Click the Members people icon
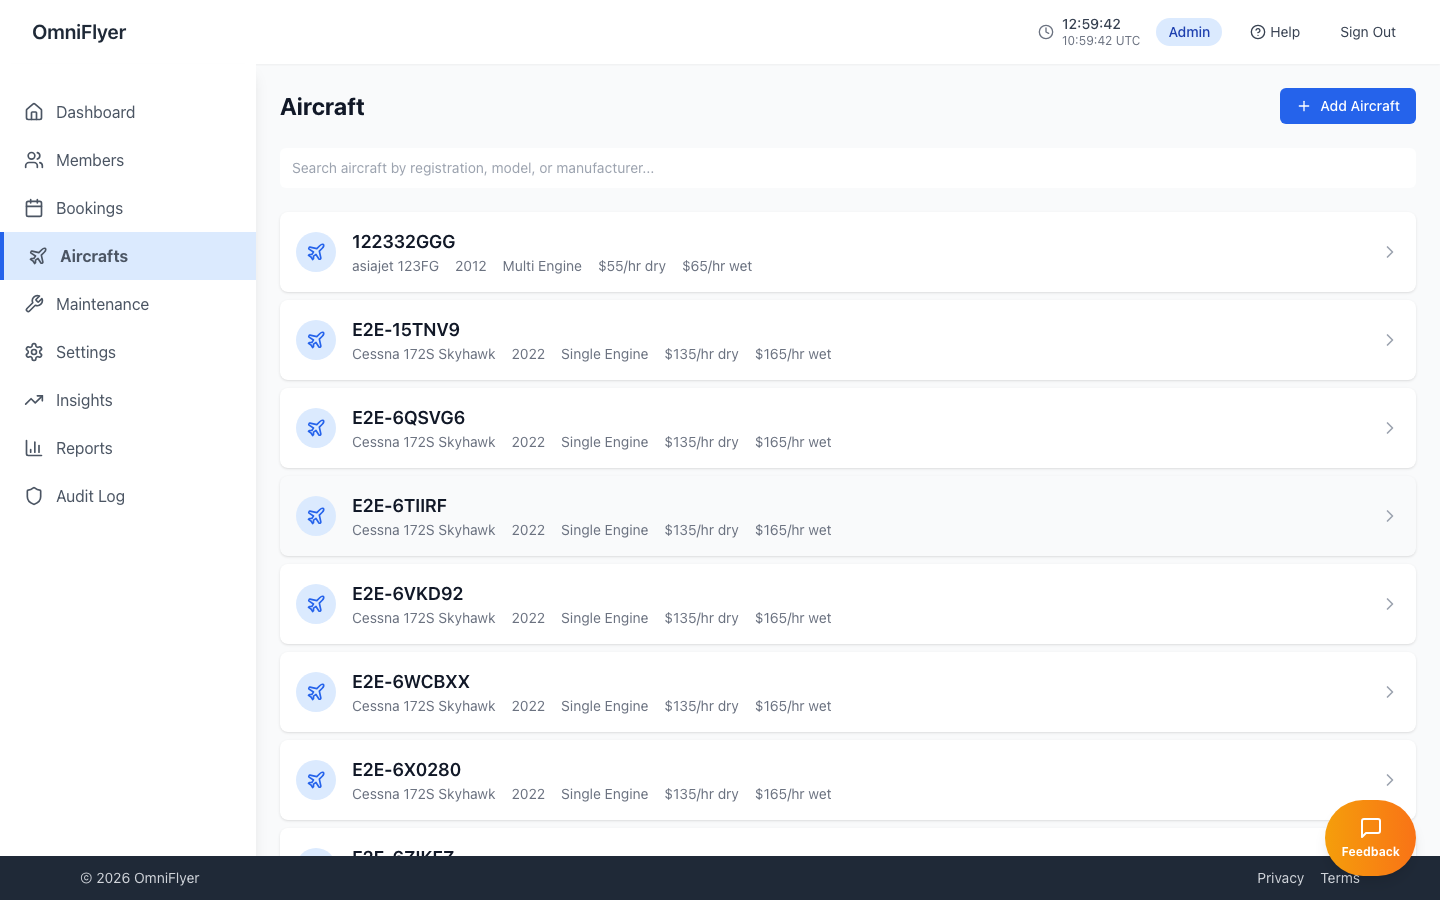The width and height of the screenshot is (1440, 900). point(34,160)
